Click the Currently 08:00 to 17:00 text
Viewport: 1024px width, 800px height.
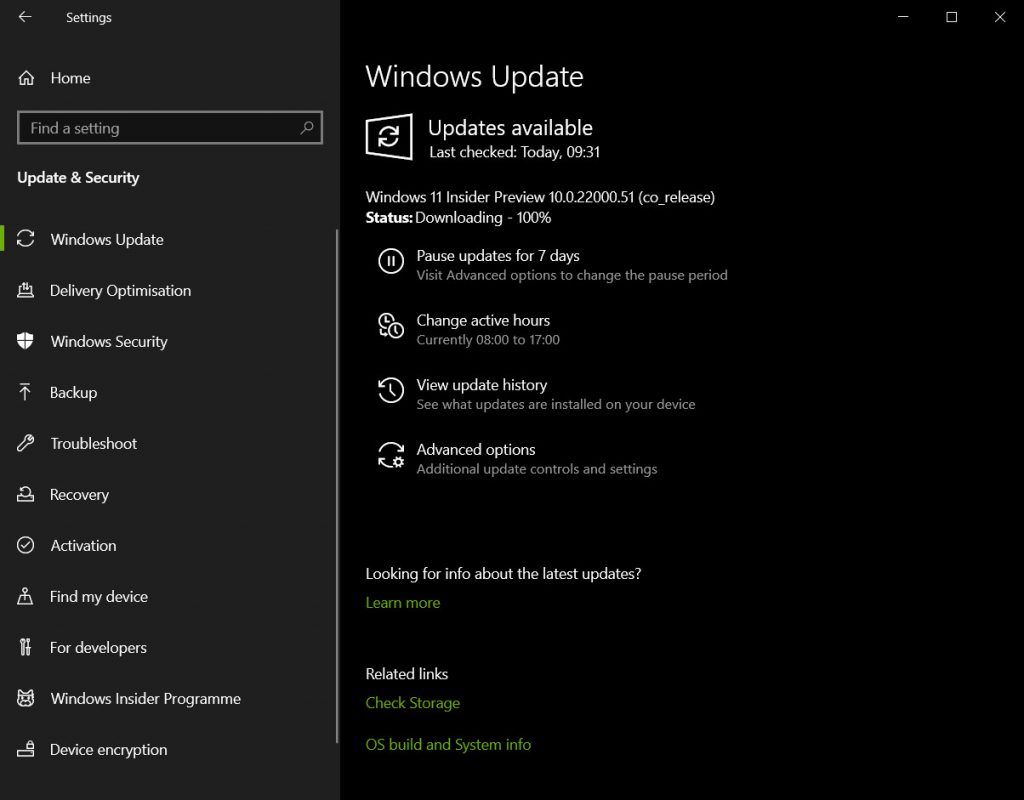(488, 340)
